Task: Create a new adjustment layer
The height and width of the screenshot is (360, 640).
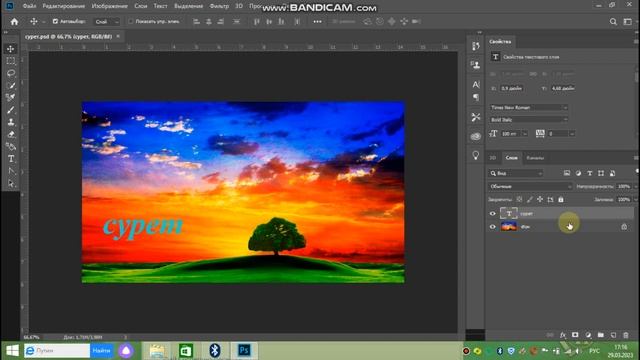Action: [x=588, y=335]
